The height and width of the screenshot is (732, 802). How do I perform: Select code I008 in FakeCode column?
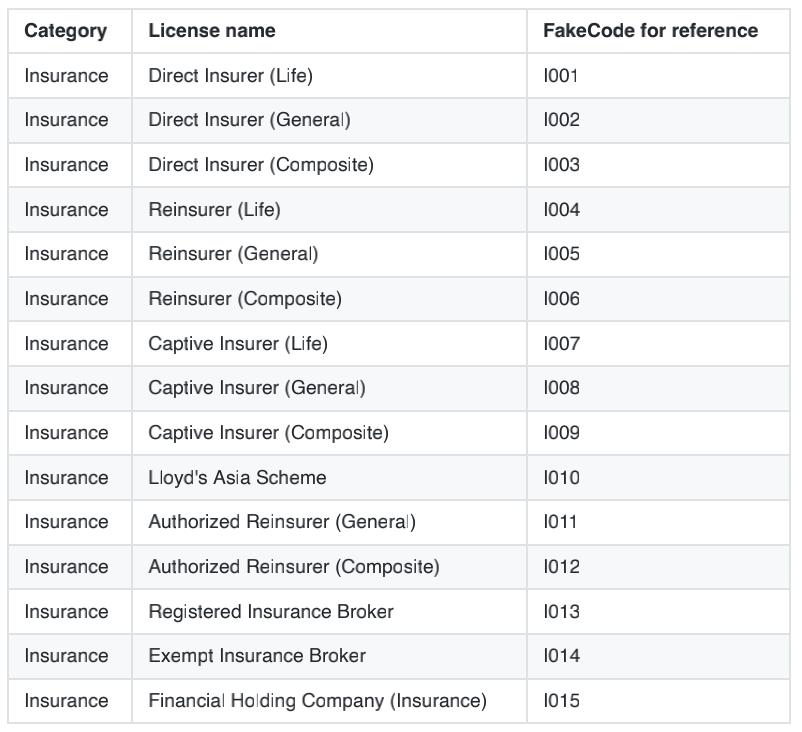(561, 388)
